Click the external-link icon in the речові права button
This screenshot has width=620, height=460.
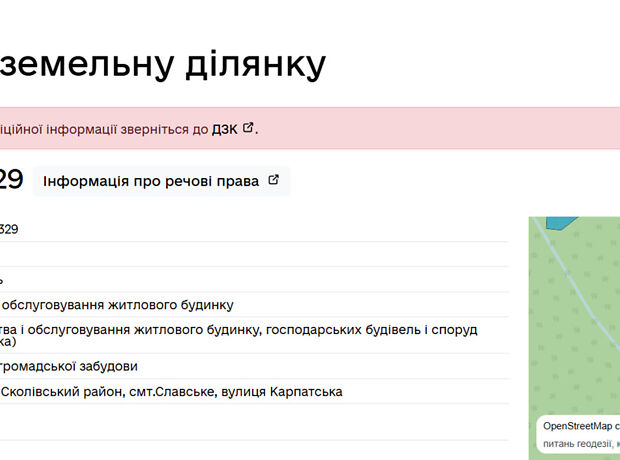[273, 181]
